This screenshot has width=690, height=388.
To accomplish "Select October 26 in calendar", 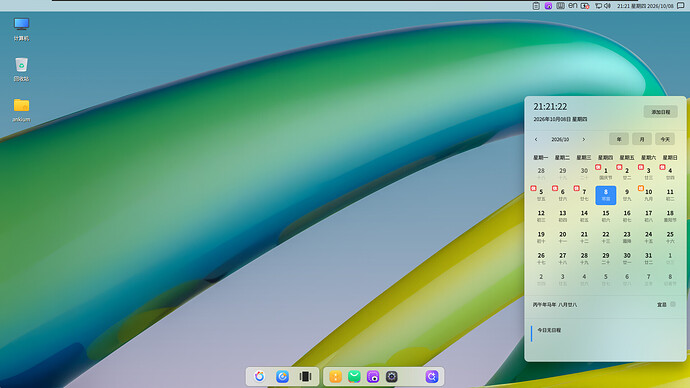I will coord(541,258).
